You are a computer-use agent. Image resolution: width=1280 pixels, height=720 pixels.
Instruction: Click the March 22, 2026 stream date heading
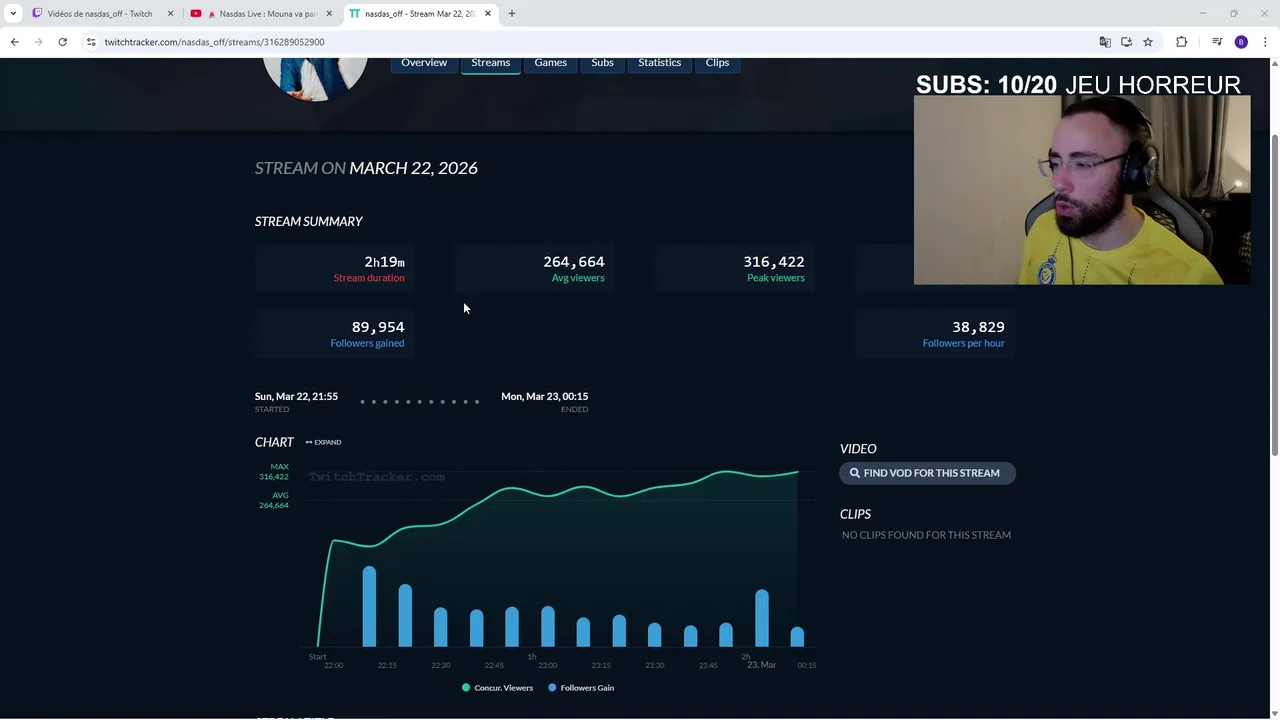tap(413, 168)
